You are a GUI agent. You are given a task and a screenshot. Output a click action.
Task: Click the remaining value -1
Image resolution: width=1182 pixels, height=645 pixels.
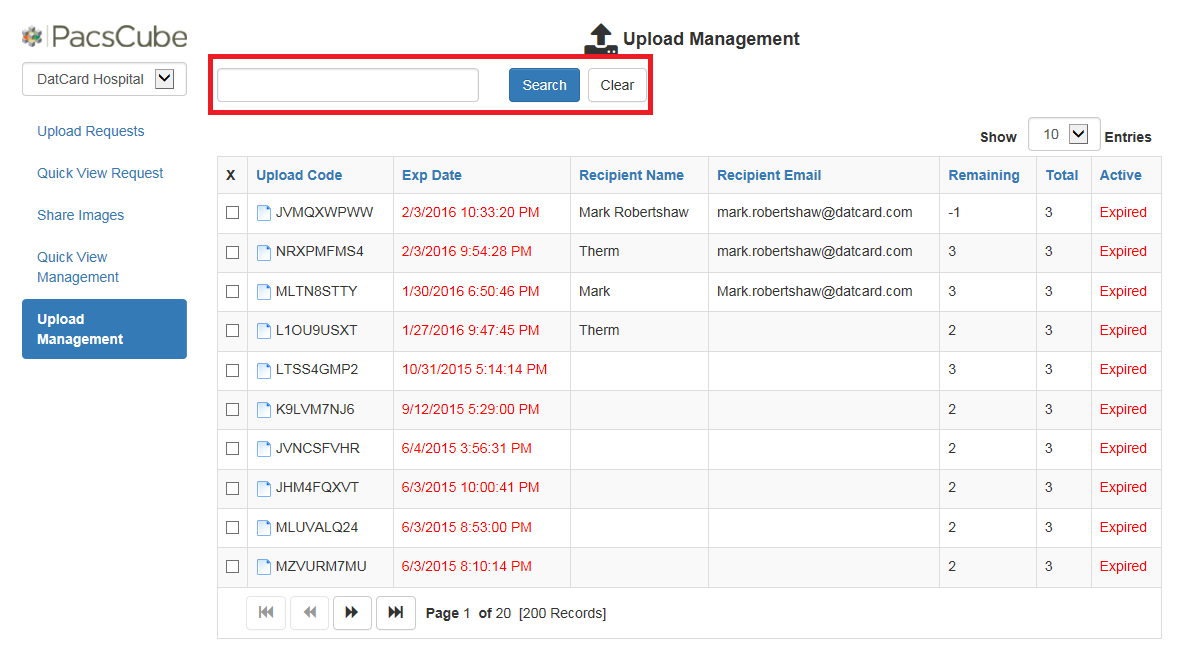[x=954, y=212]
